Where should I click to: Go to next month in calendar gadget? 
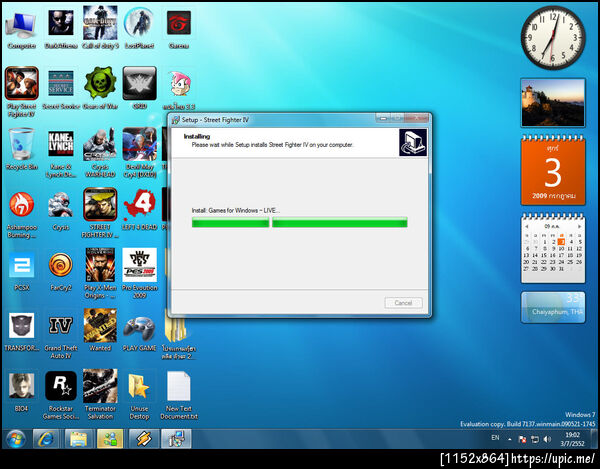coord(579,226)
